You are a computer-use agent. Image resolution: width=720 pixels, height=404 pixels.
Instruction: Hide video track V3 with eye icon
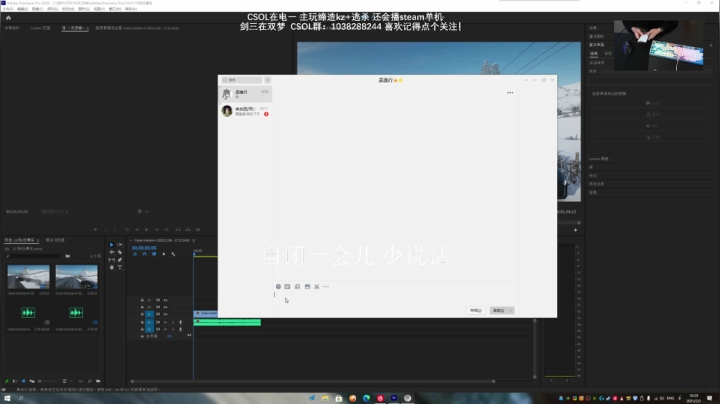165,300
